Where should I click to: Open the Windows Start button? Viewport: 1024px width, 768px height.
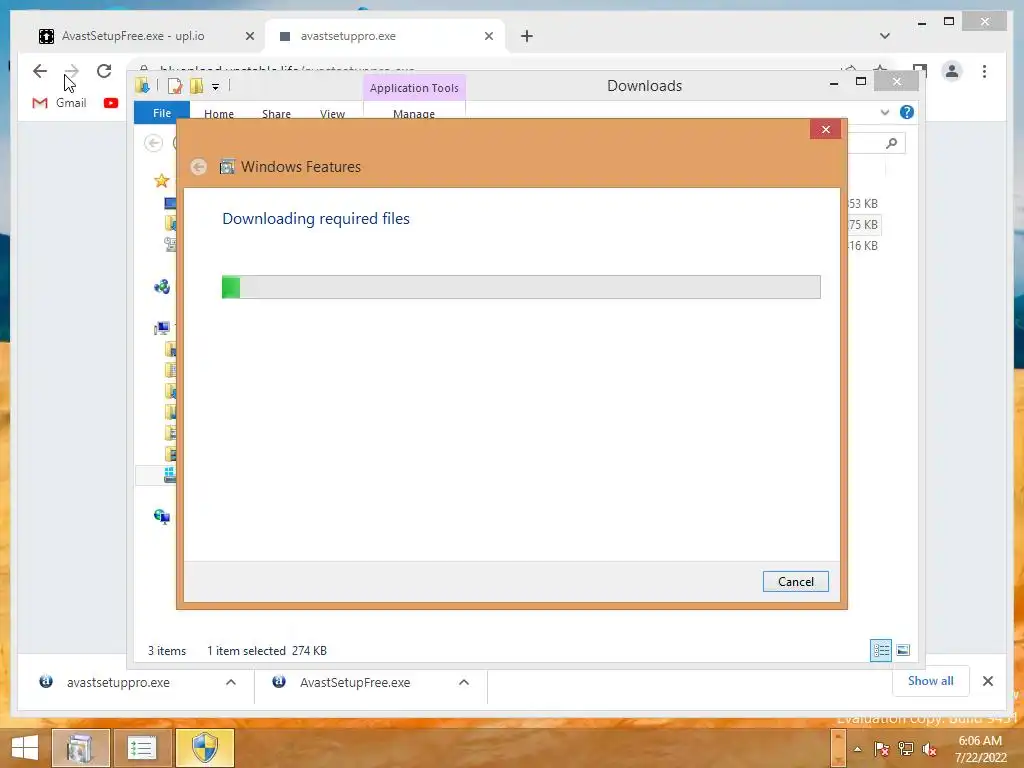(x=25, y=748)
